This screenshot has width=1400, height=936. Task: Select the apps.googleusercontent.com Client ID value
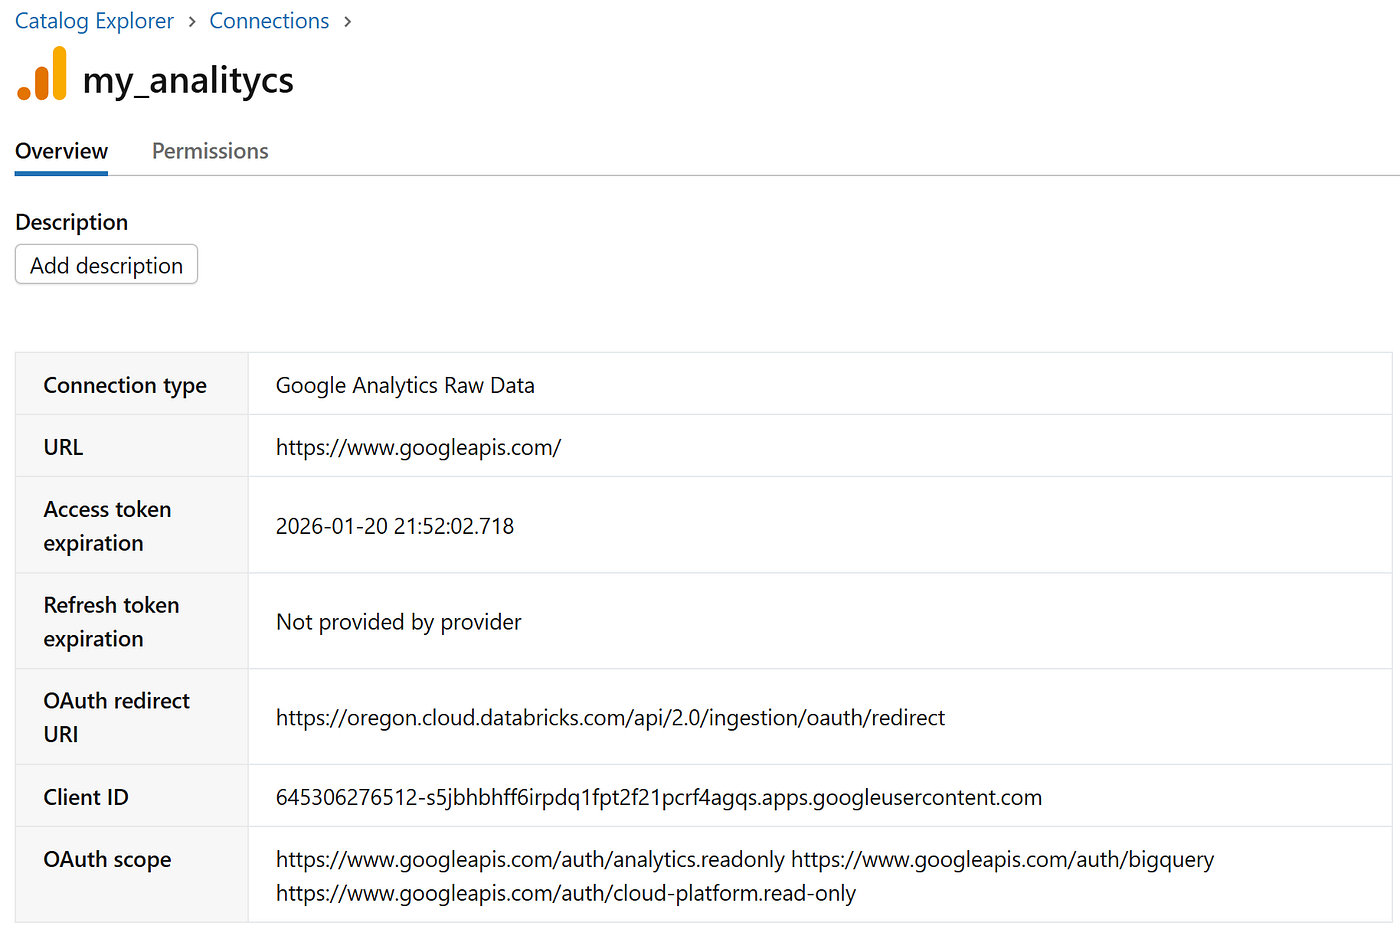[659, 797]
